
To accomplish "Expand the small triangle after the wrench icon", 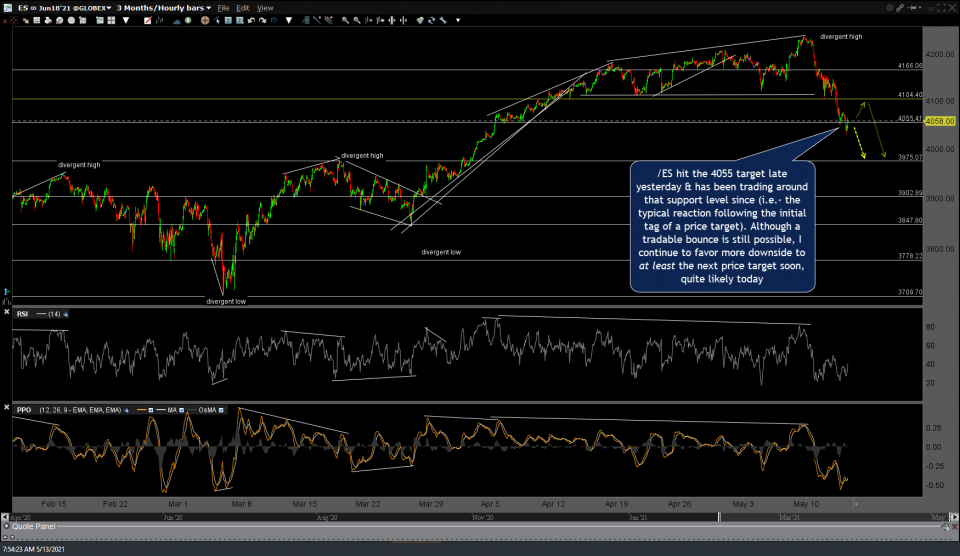I will [x=458, y=21].
